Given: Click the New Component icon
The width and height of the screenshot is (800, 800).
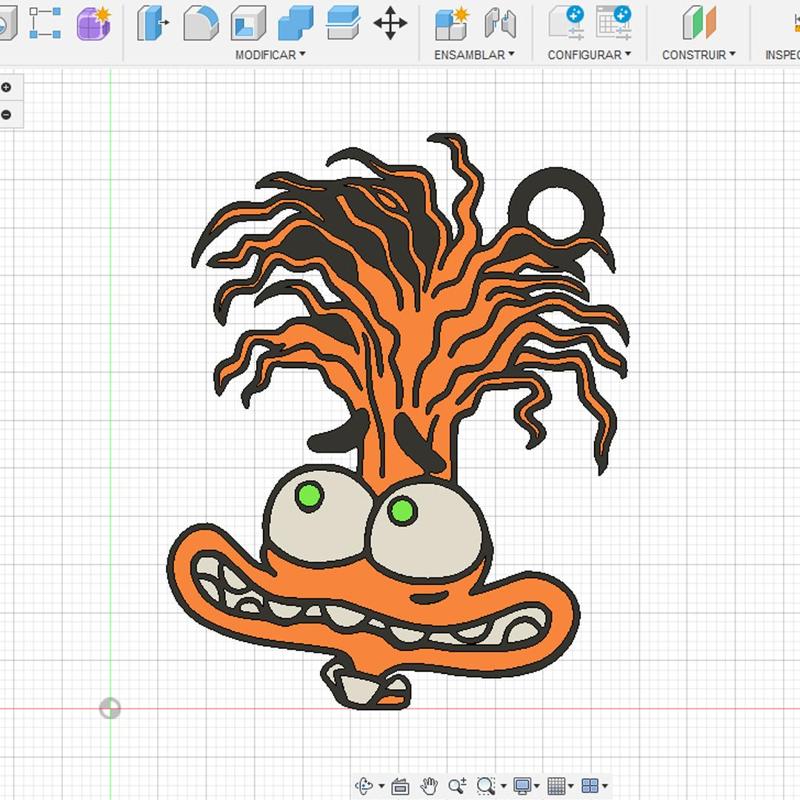Looking at the screenshot, I should point(452,23).
